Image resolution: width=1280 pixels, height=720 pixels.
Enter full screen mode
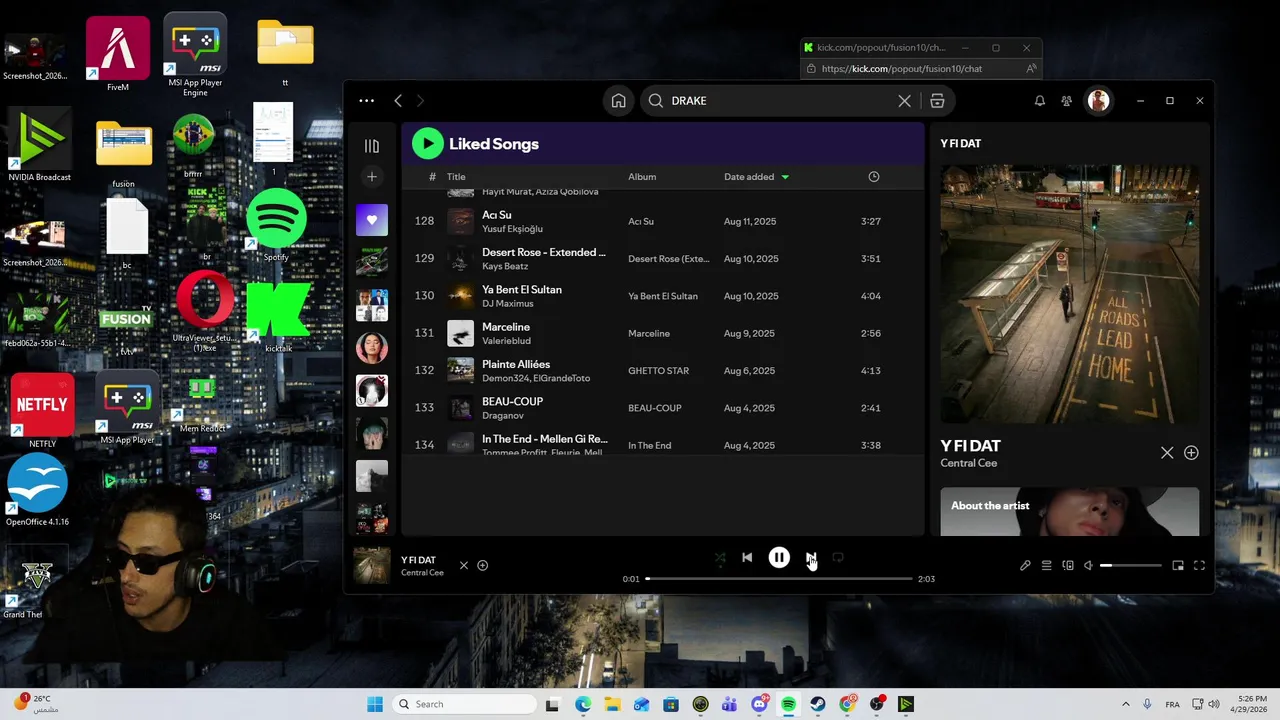pos(1199,566)
